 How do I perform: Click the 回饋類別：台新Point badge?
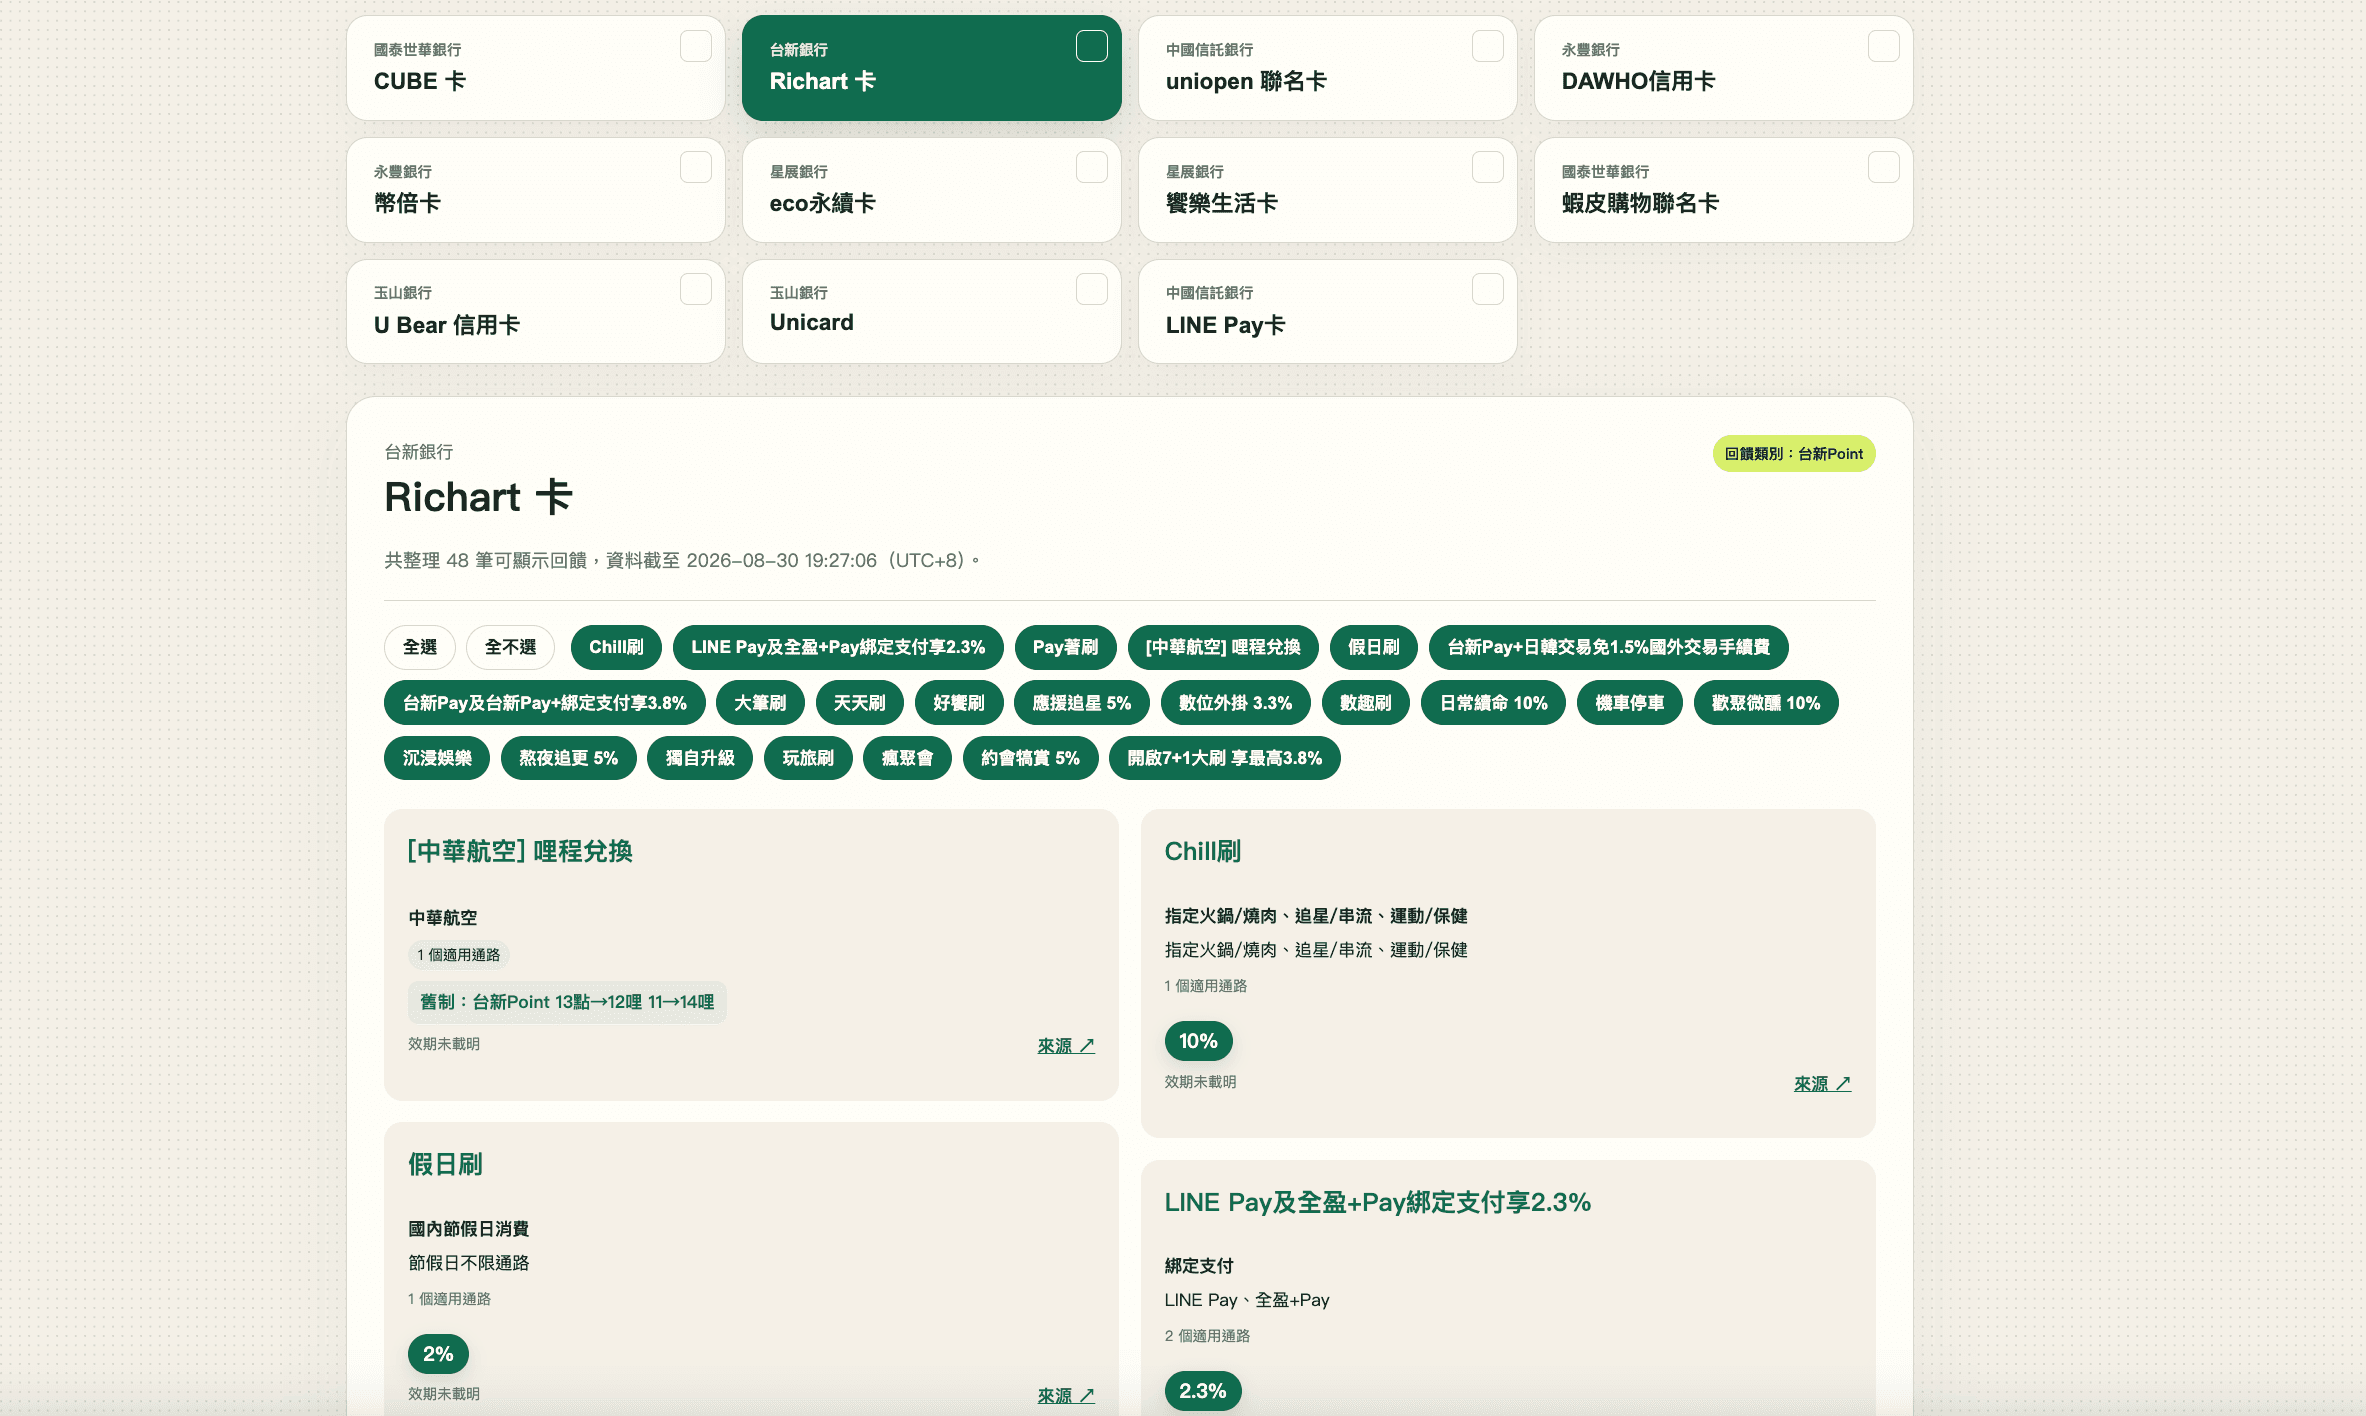1794,454
